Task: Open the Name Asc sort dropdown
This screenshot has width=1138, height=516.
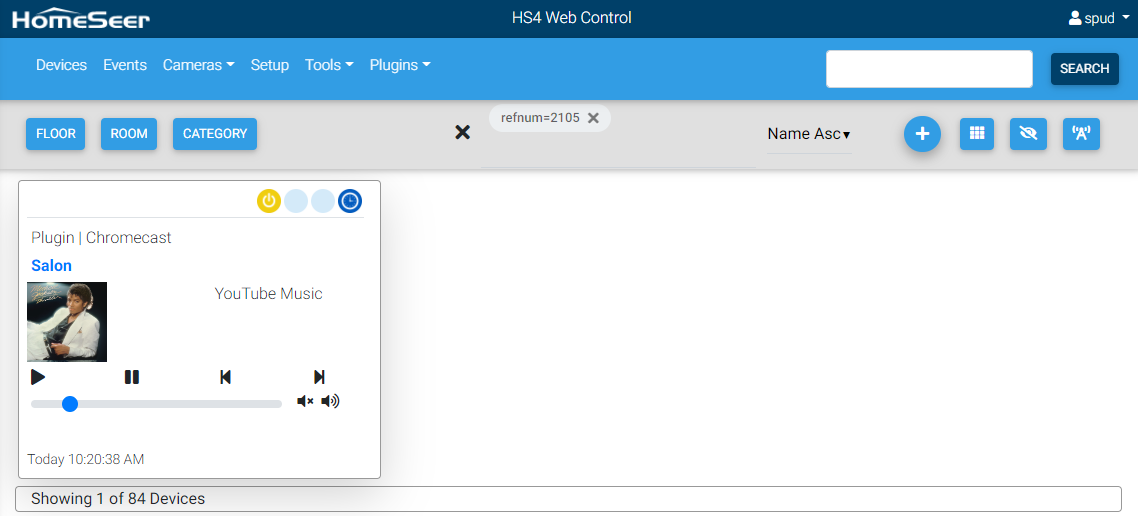Action: [808, 134]
